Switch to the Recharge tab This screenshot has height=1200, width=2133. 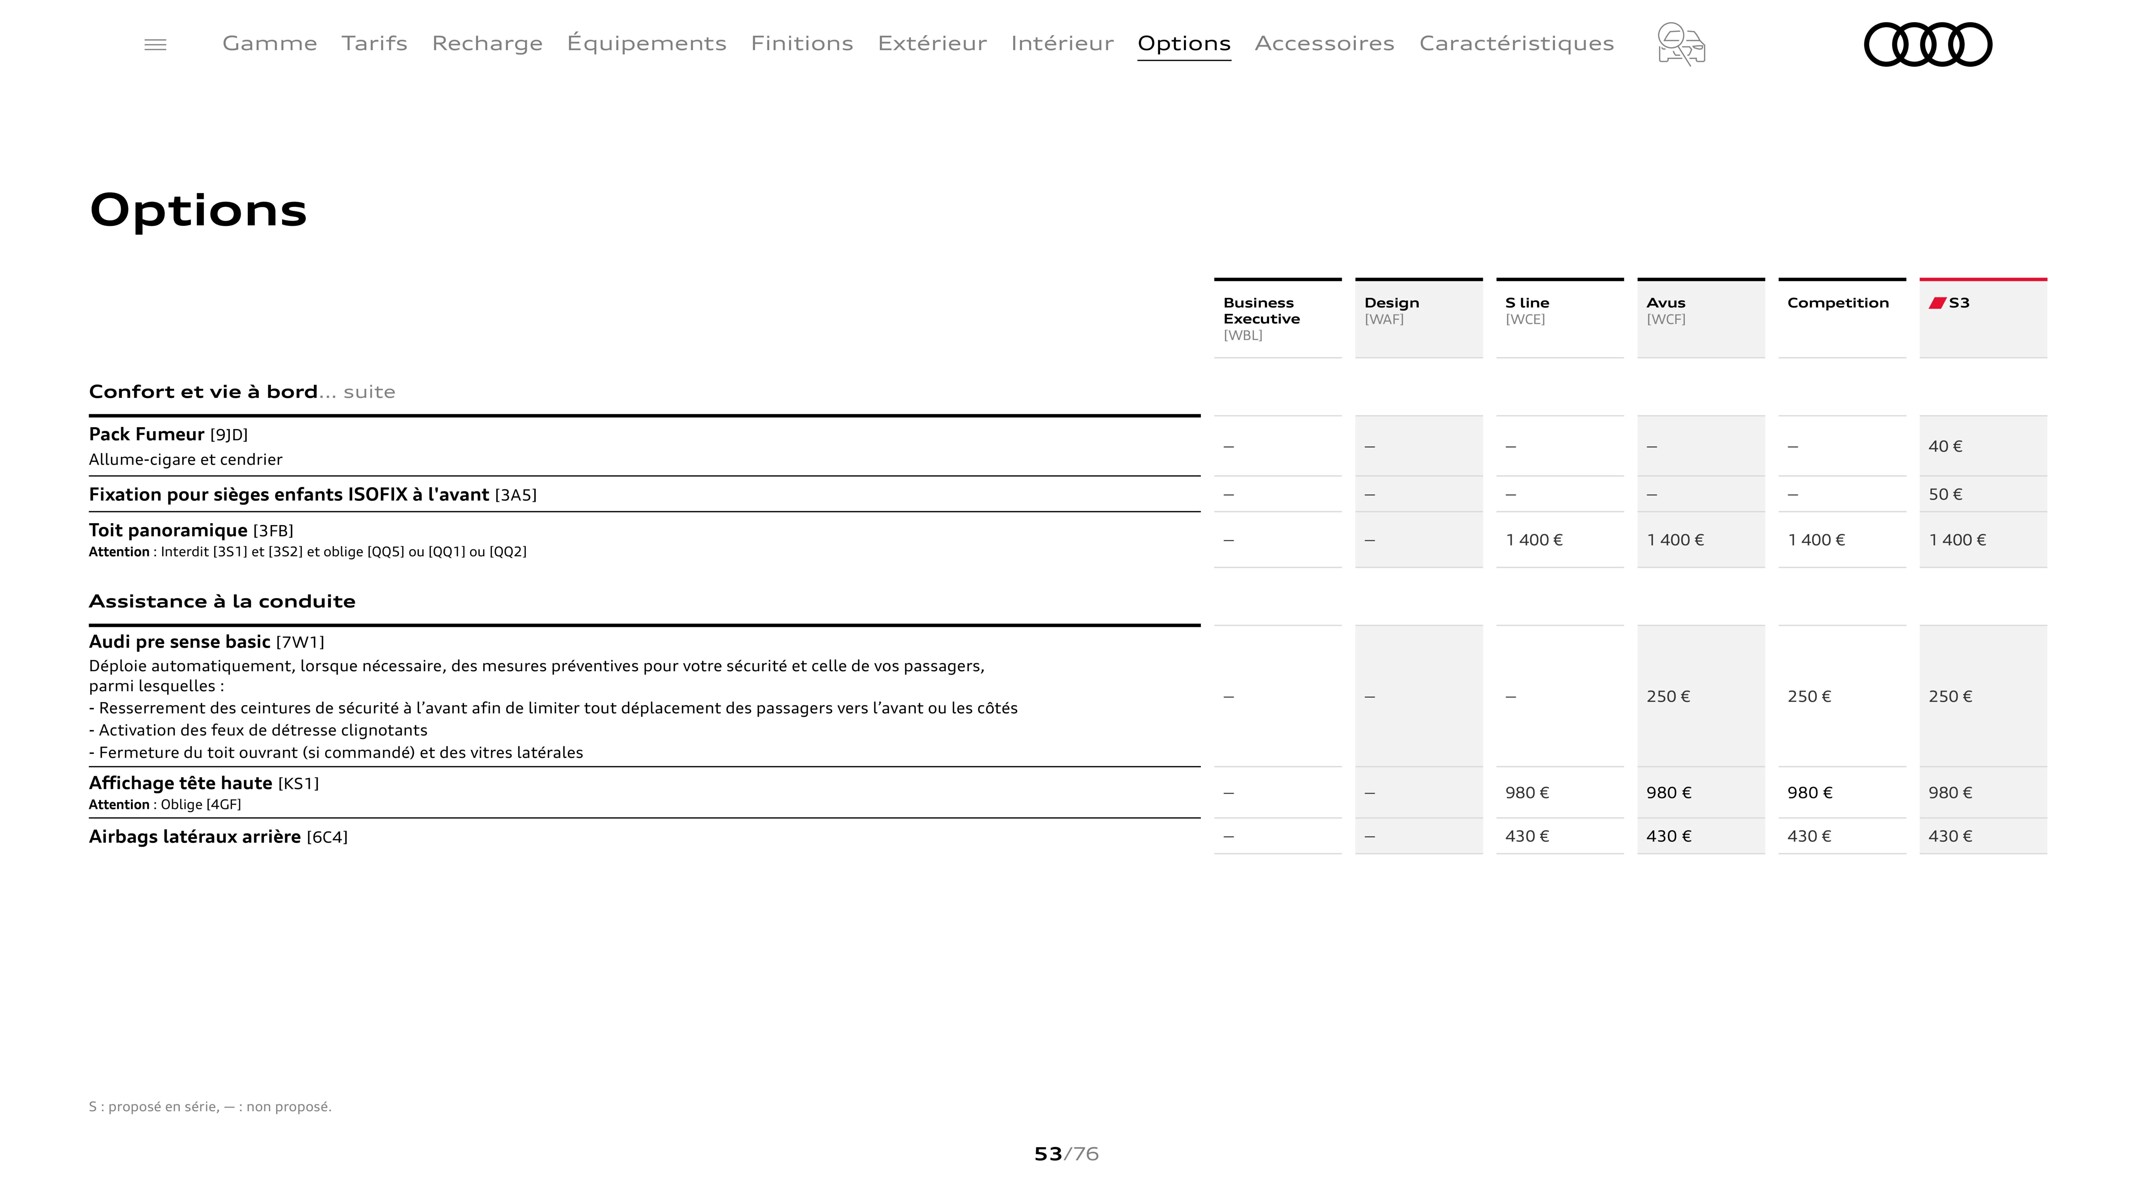487,43
